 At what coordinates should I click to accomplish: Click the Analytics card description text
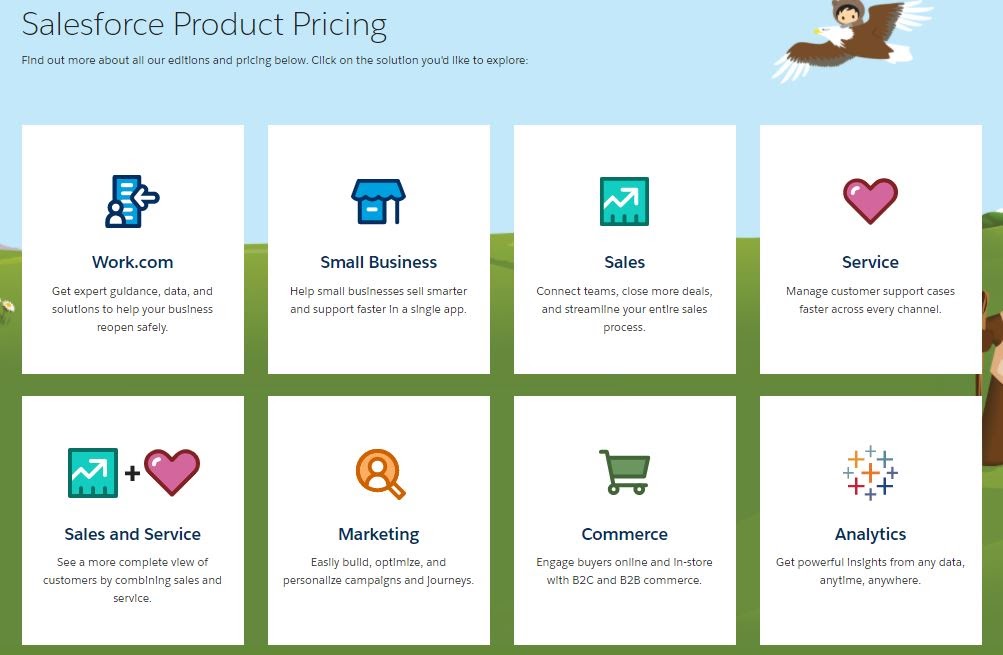870,571
